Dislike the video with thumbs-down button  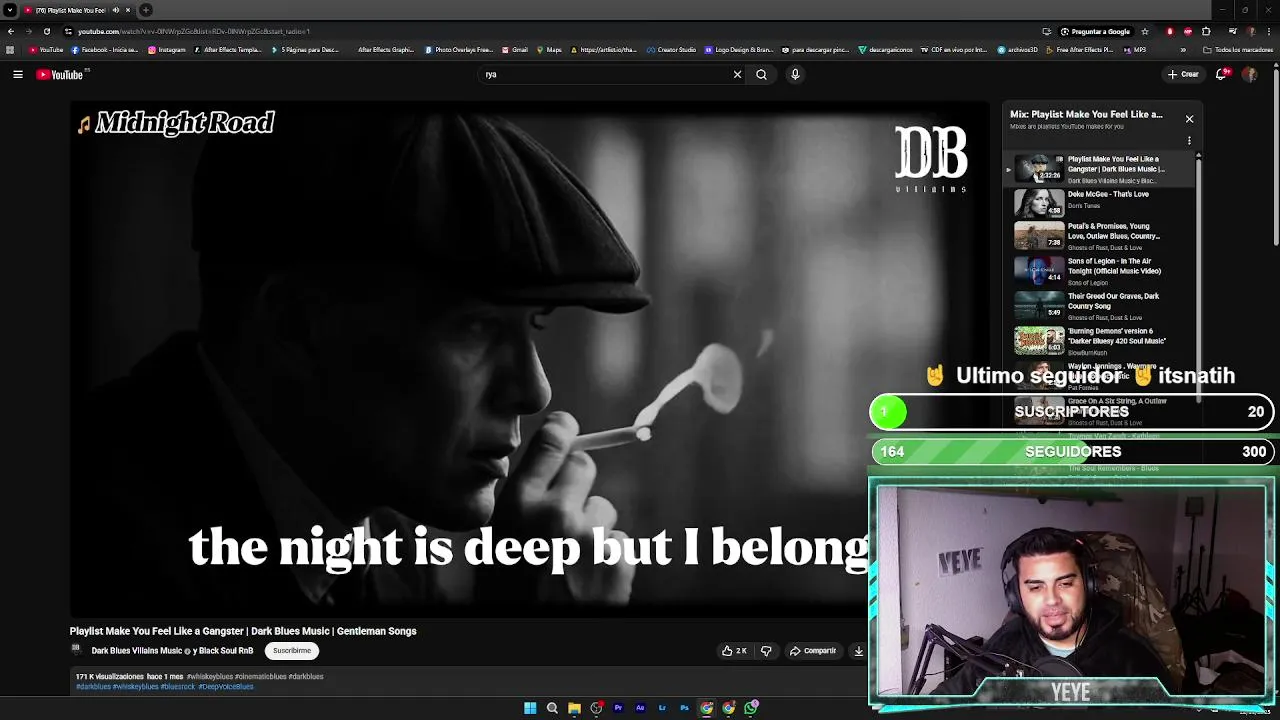[x=766, y=651]
